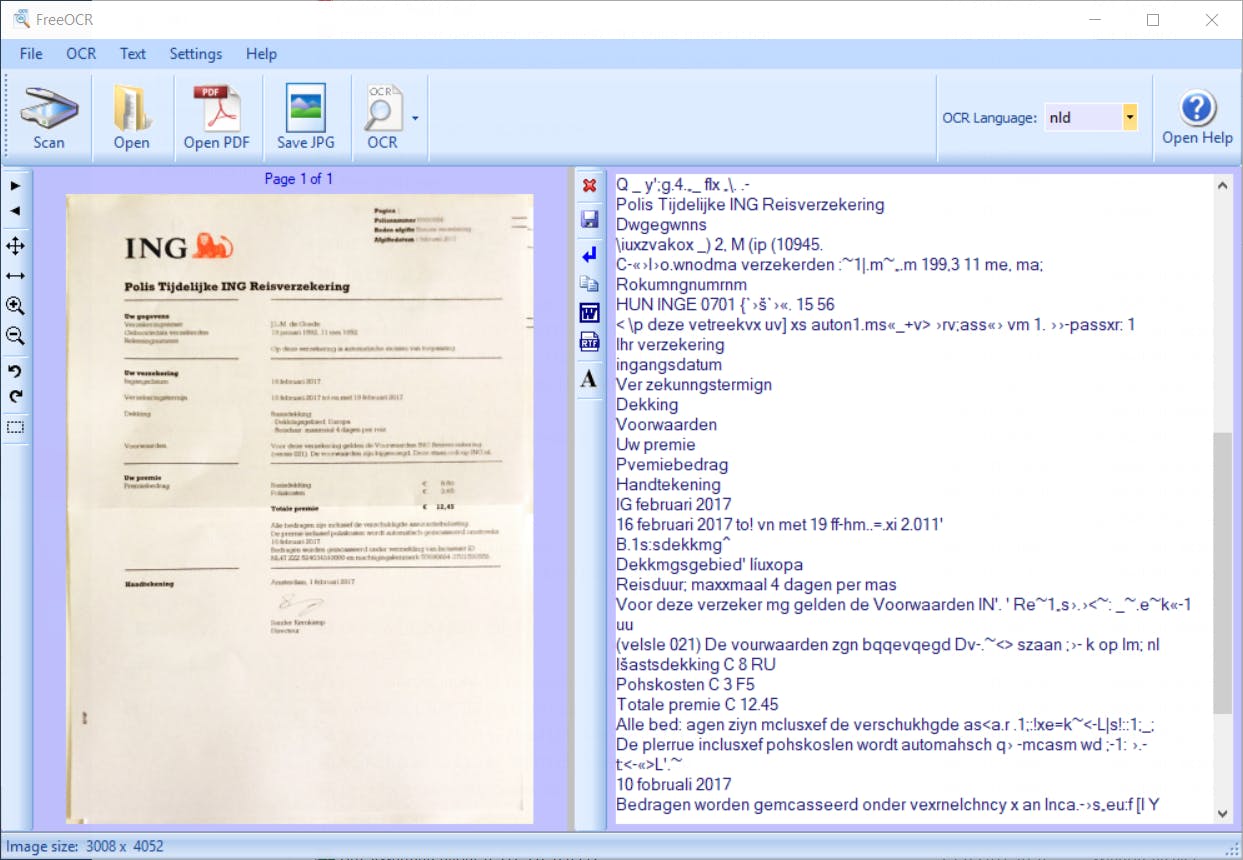Click the "Rokumngnumrnm" text line
This screenshot has height=860, width=1243.
683,284
